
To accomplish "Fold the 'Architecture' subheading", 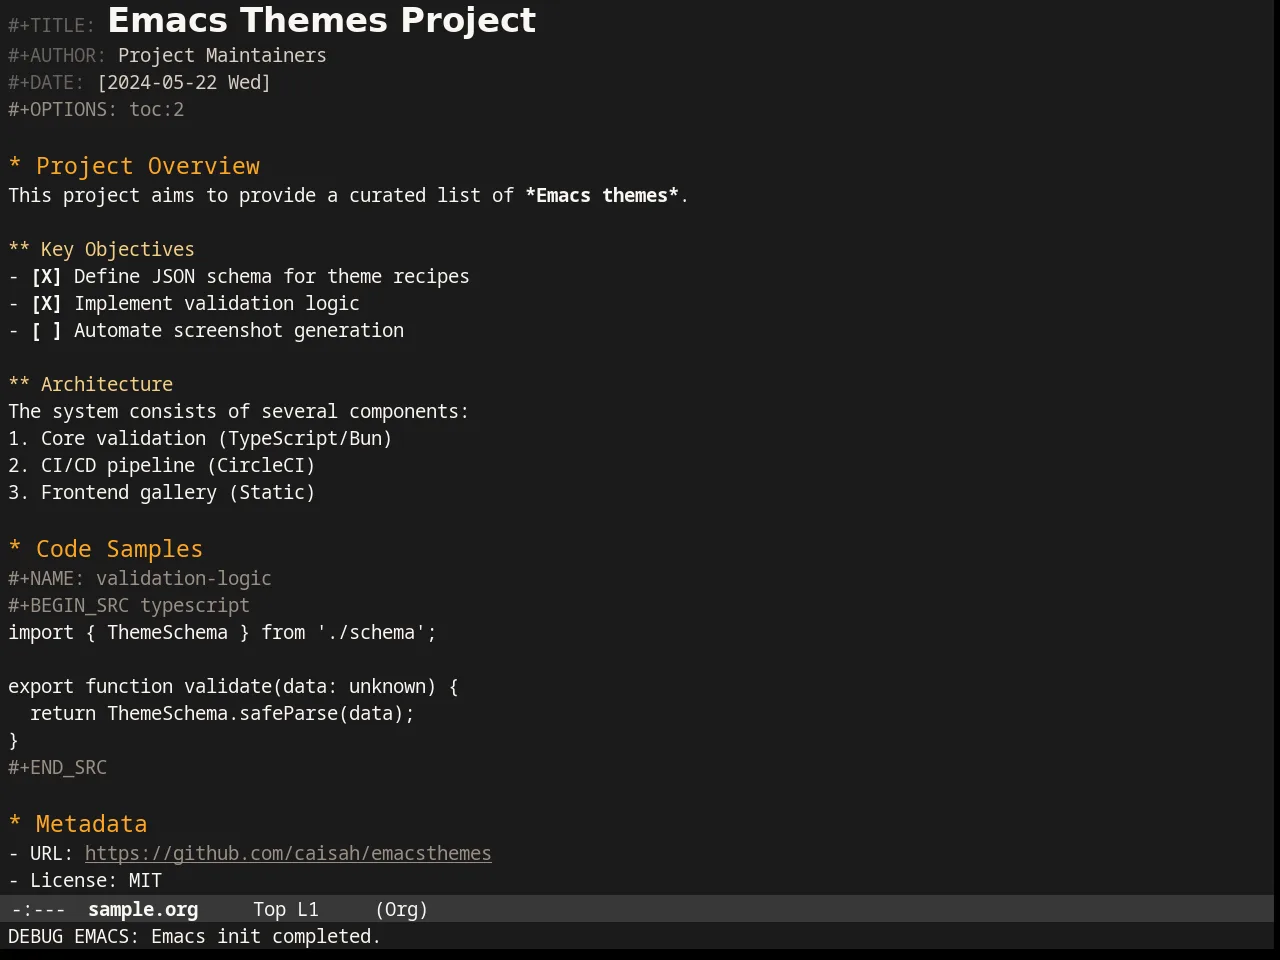I will [x=90, y=384].
